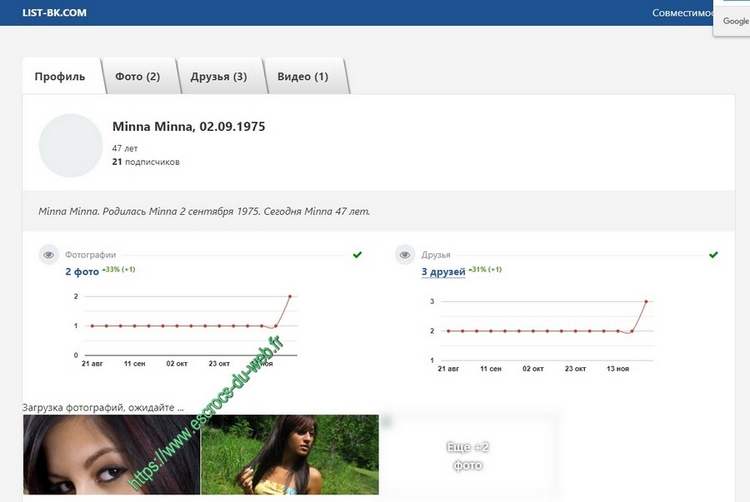Open the Совместимость link in the header

click(683, 13)
